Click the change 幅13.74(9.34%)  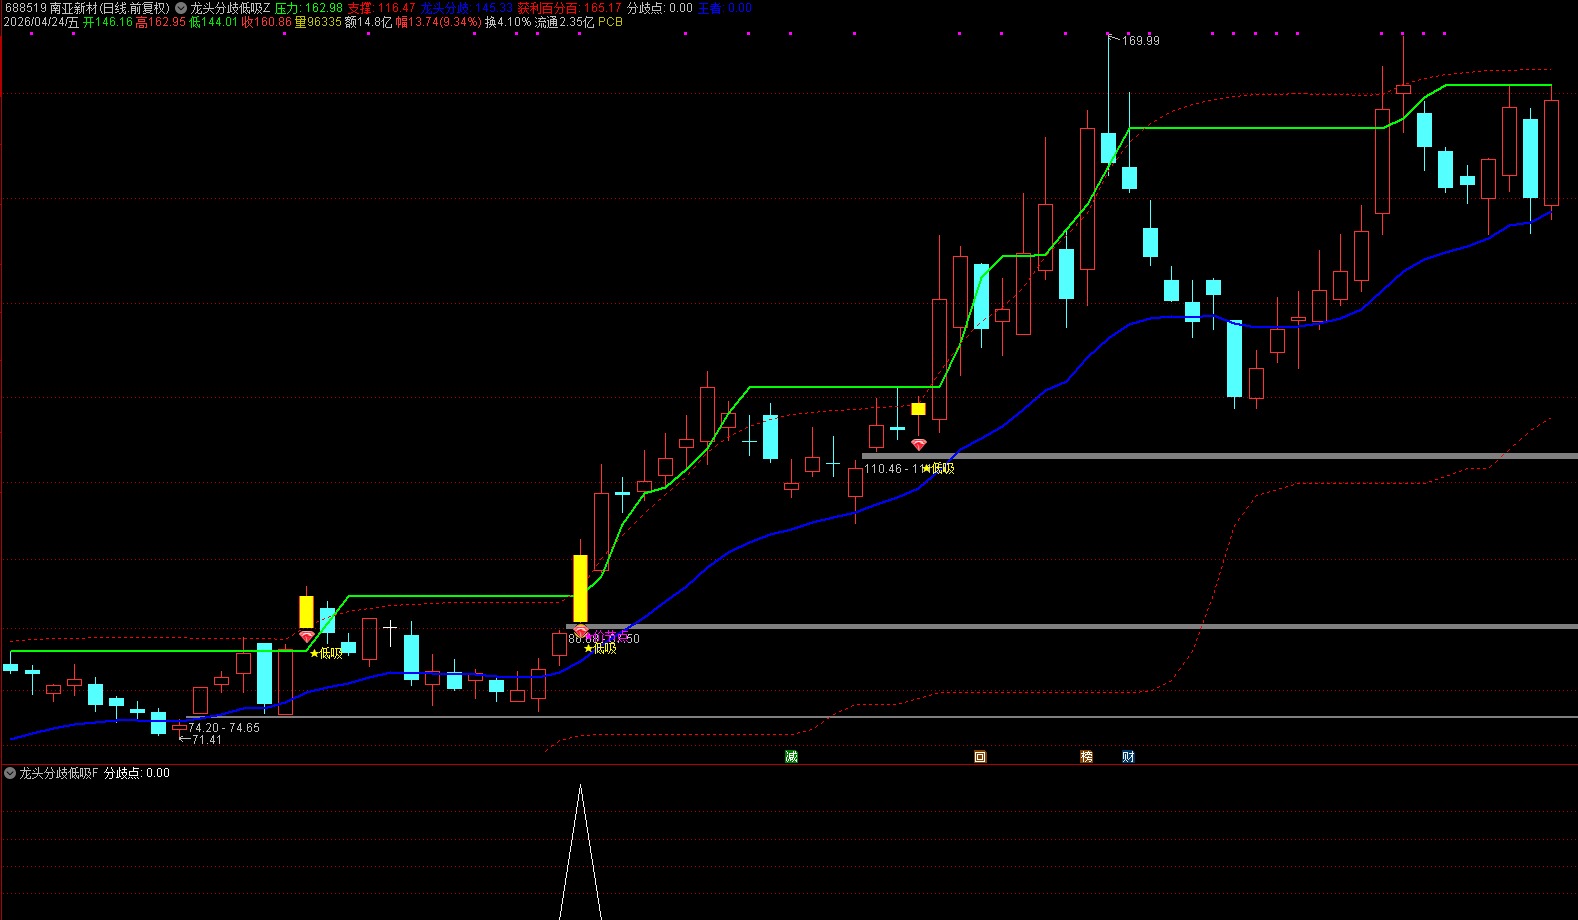[x=439, y=22]
